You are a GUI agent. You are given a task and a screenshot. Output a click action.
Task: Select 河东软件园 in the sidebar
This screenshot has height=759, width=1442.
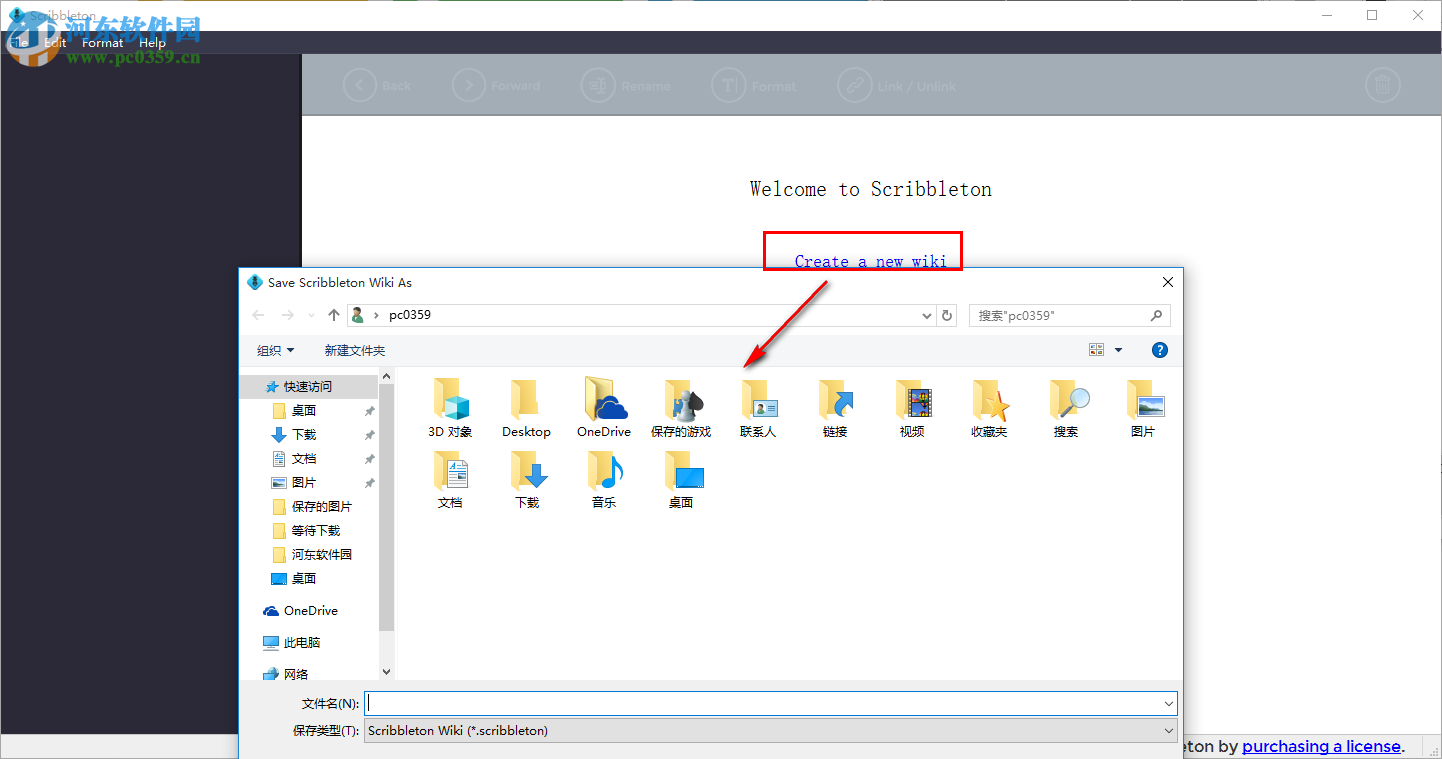click(322, 555)
